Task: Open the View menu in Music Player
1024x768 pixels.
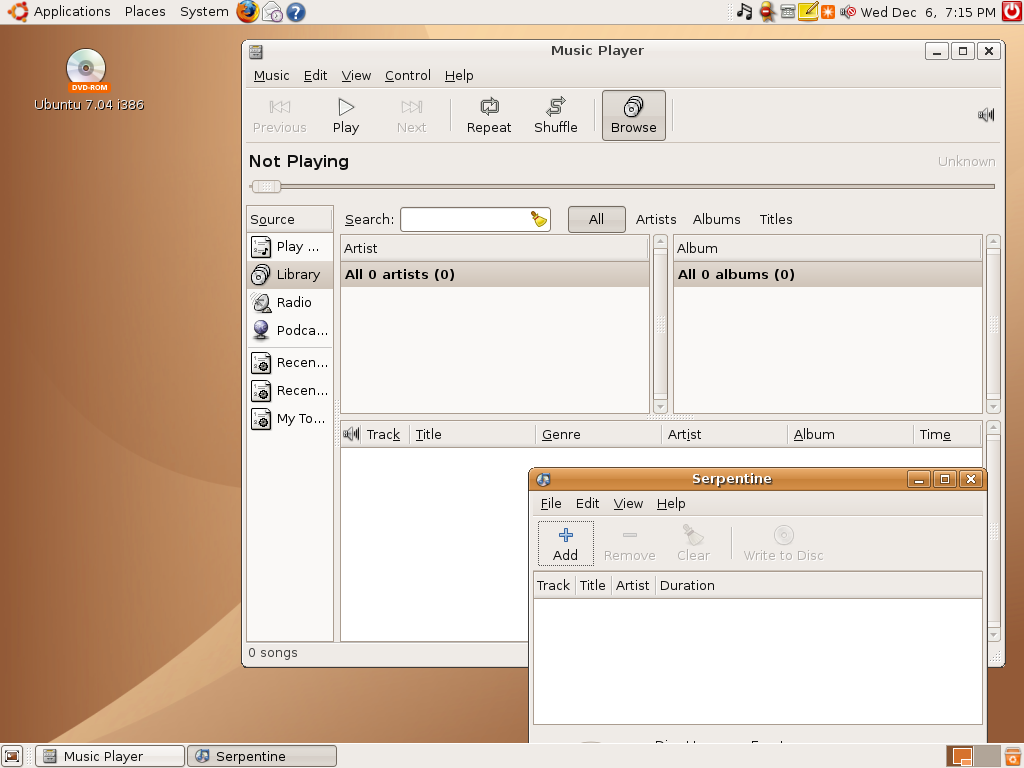Action: (x=356, y=76)
